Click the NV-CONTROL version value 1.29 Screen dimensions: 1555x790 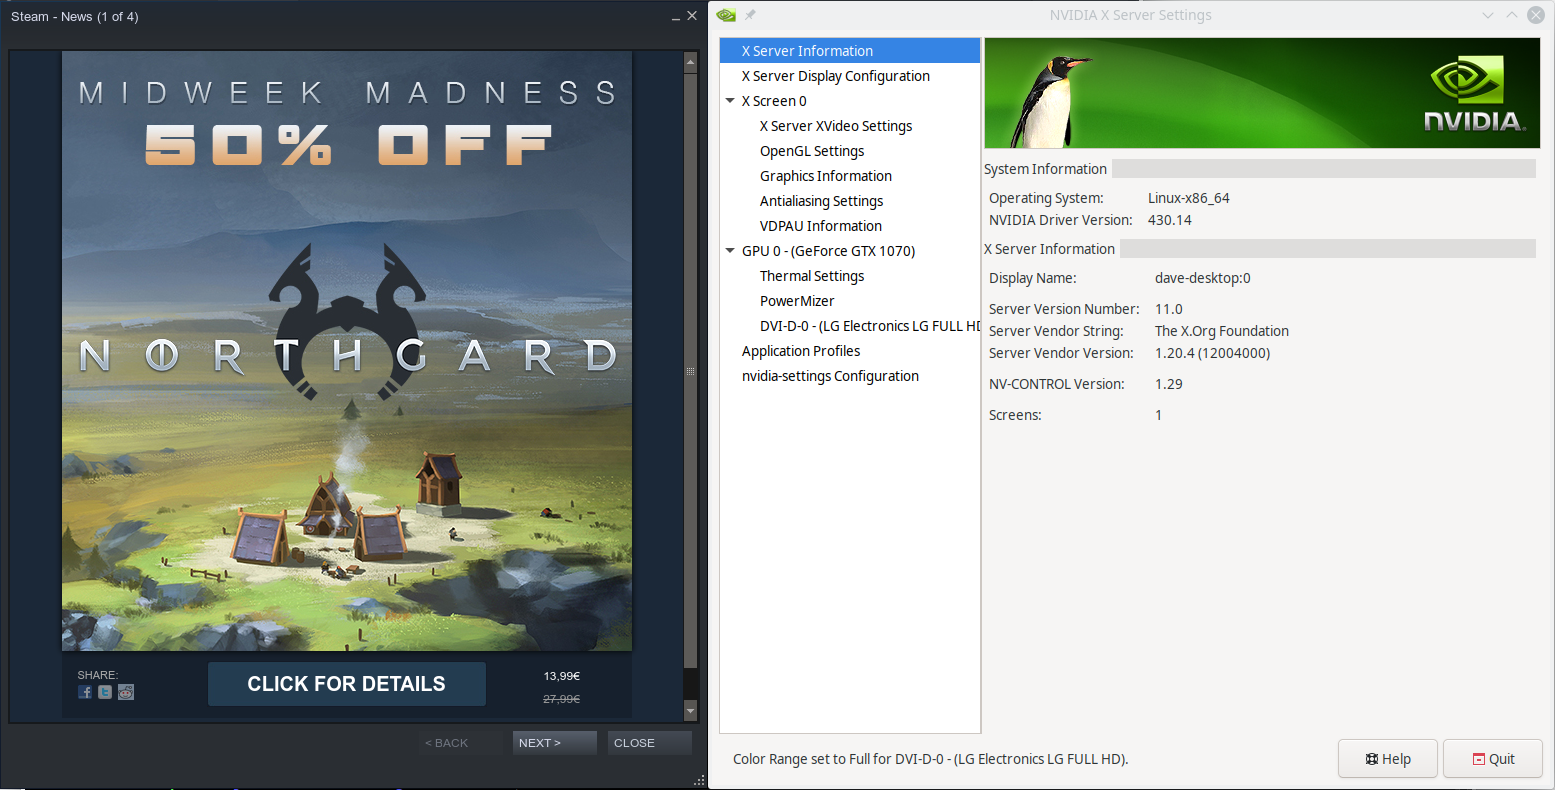click(x=1169, y=384)
